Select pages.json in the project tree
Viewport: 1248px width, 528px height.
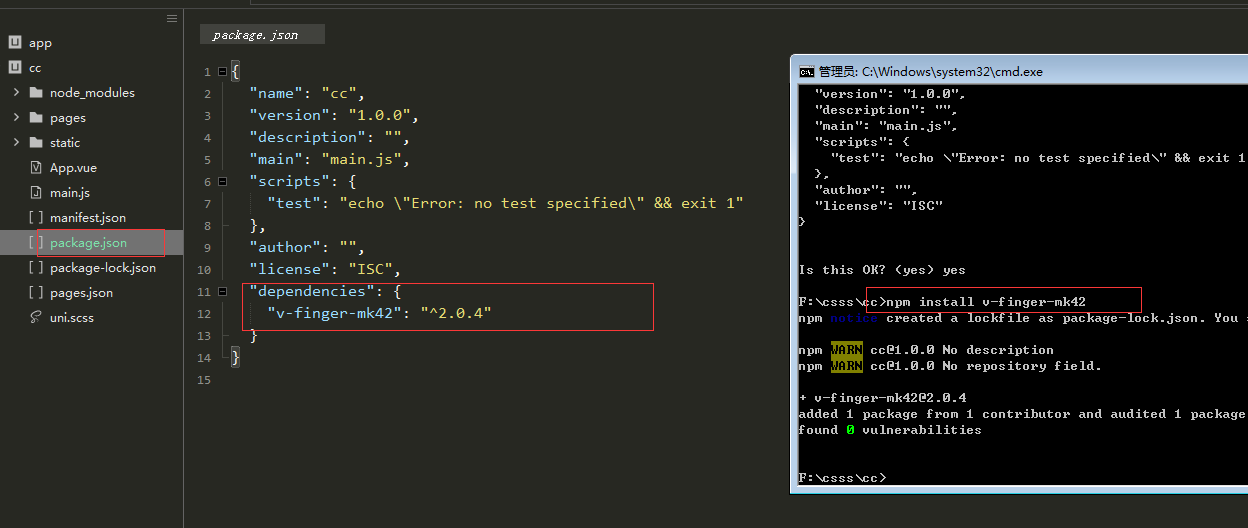81,293
